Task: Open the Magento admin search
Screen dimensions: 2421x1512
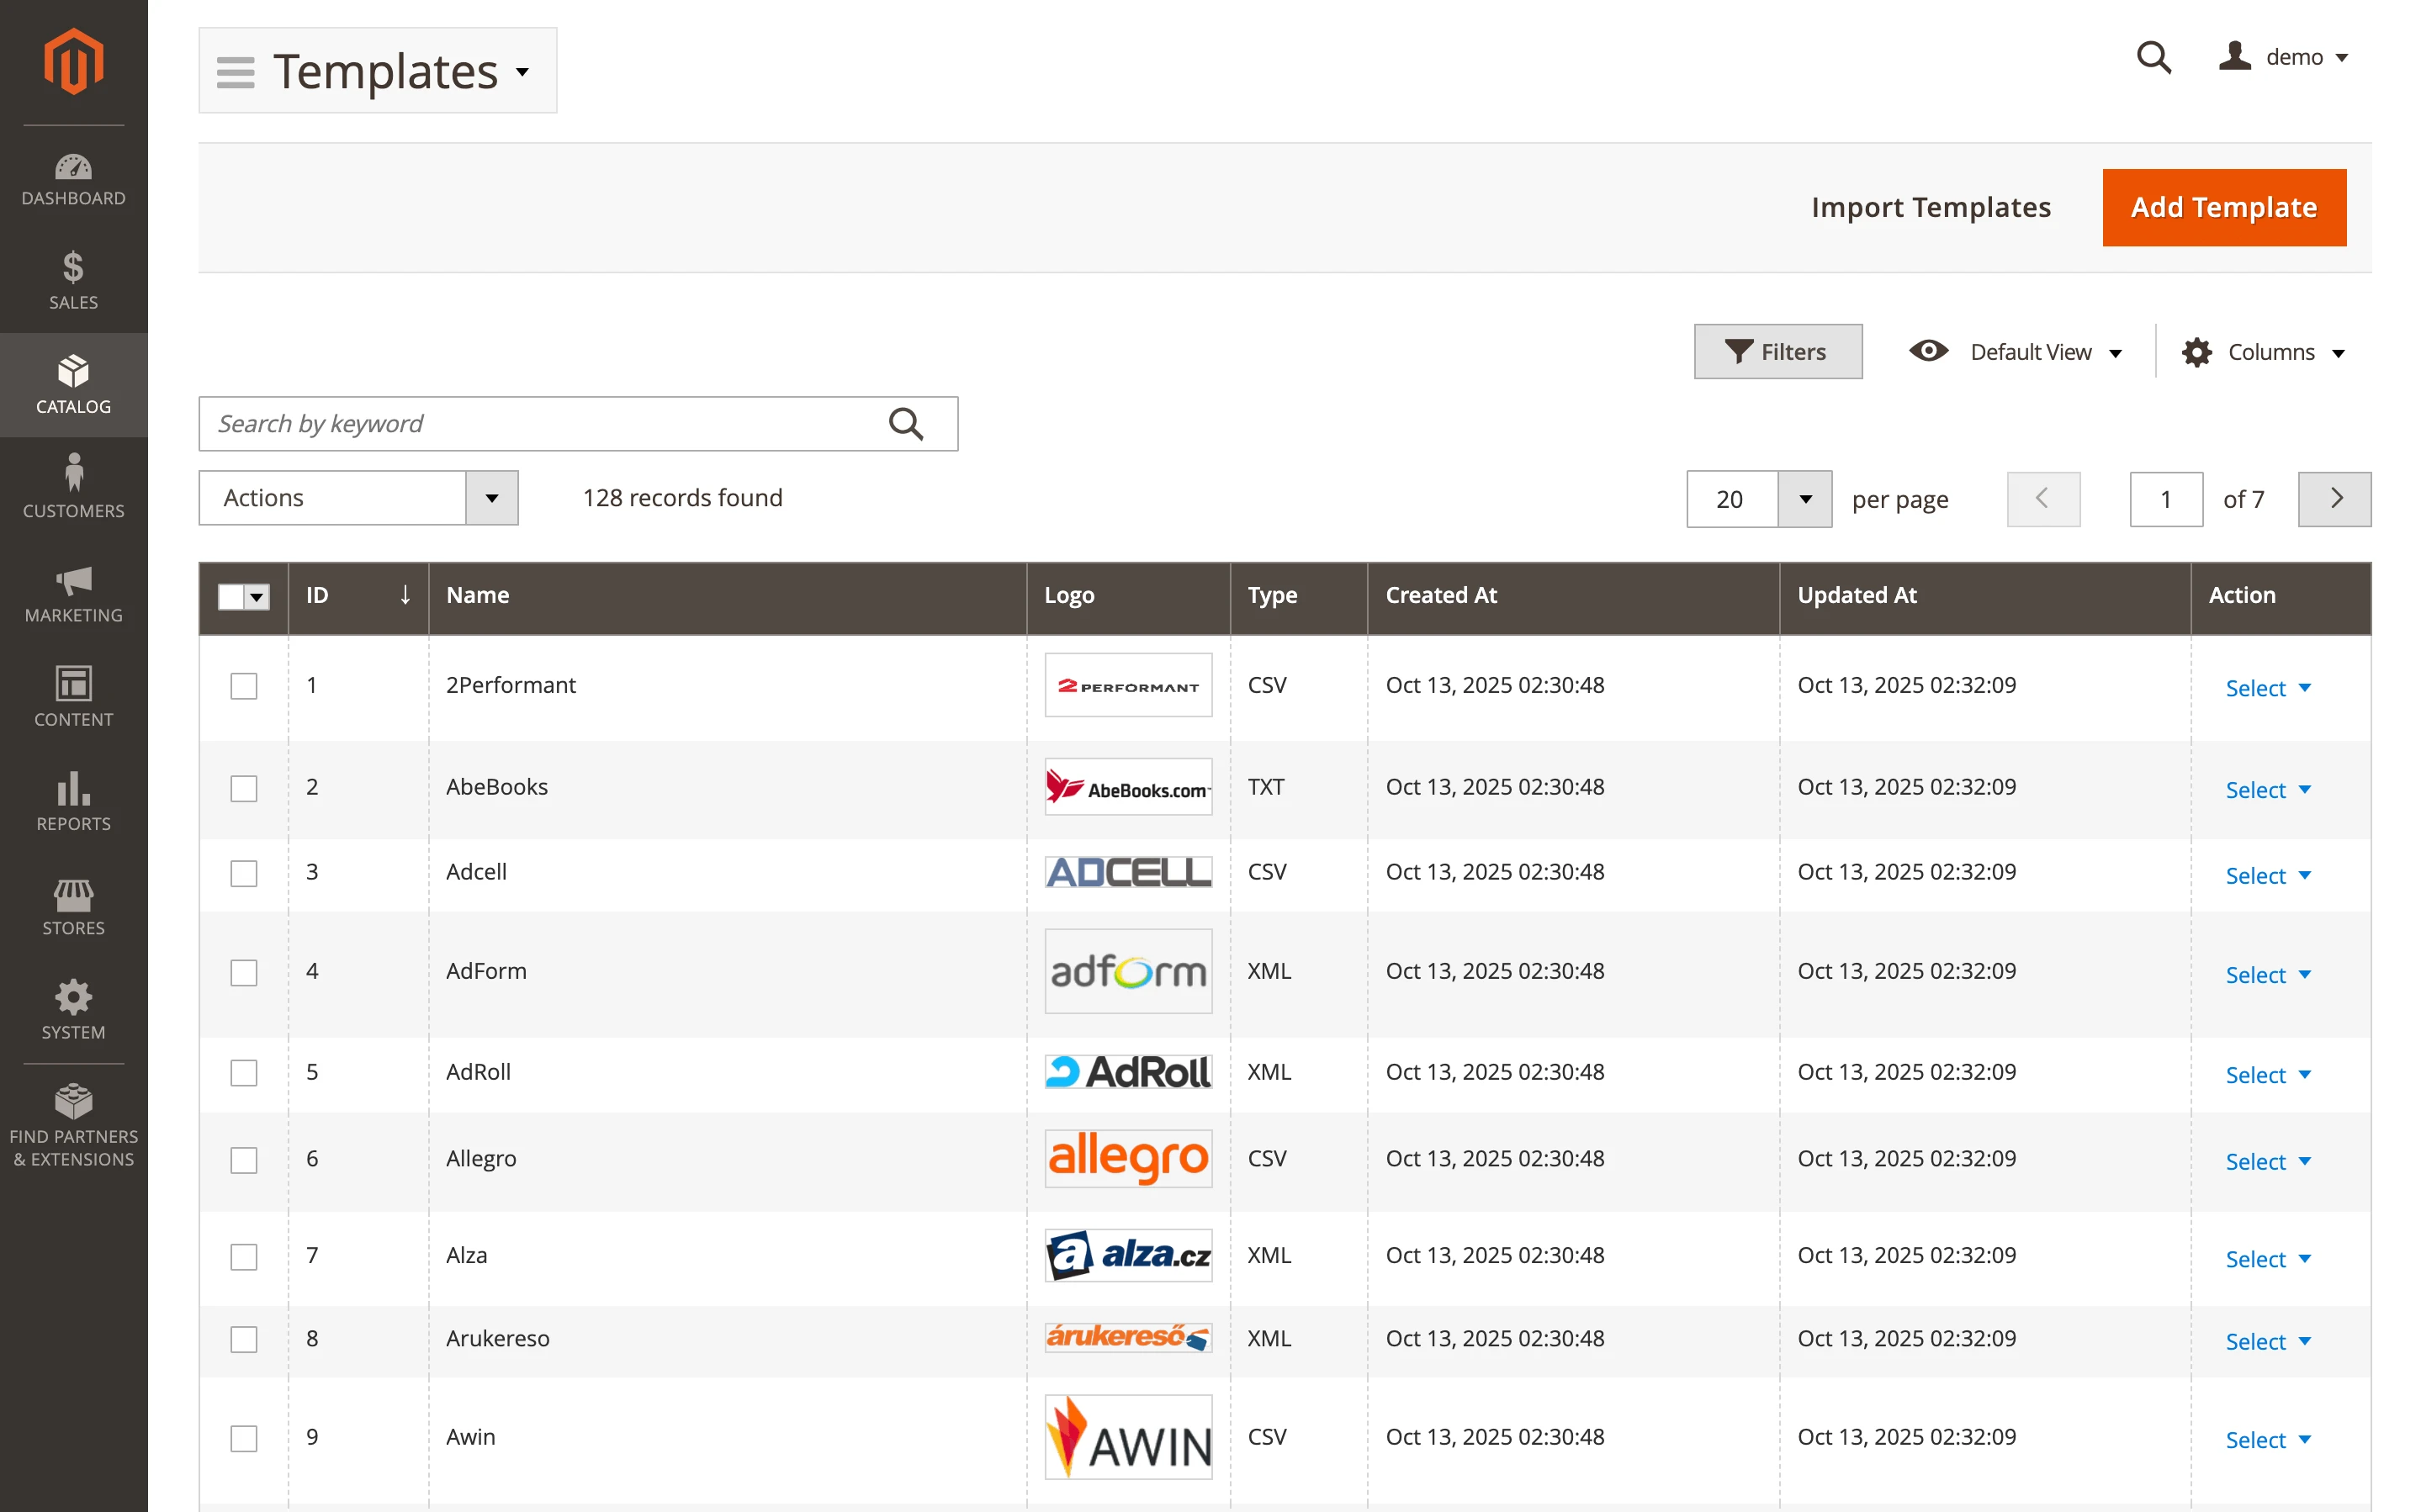Action: 2152,57
